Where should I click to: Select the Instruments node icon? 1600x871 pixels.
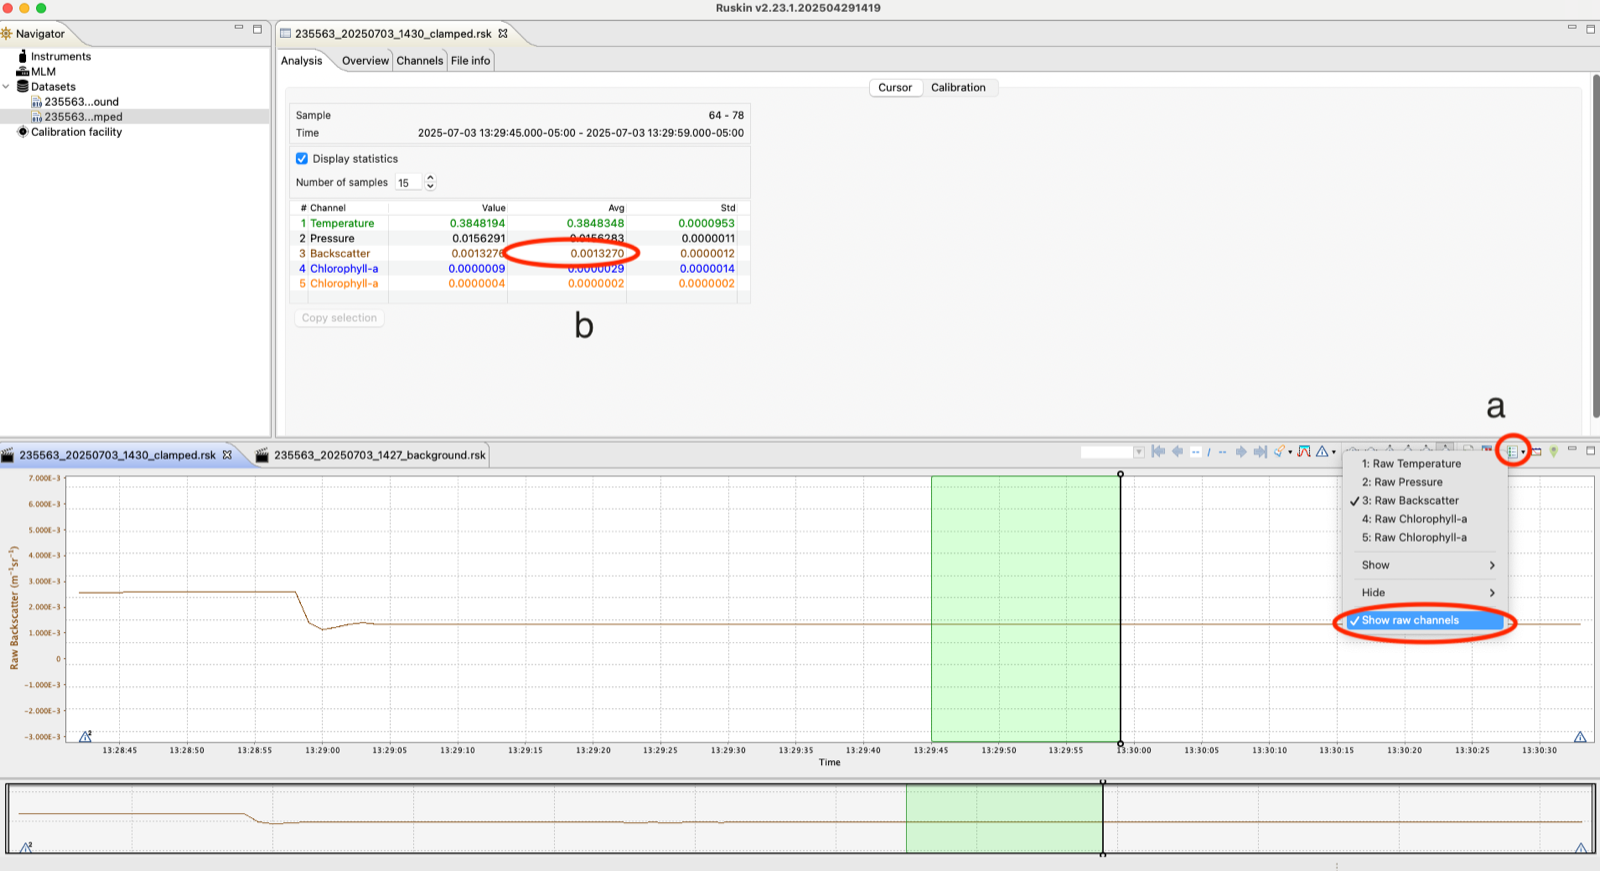click(22, 56)
